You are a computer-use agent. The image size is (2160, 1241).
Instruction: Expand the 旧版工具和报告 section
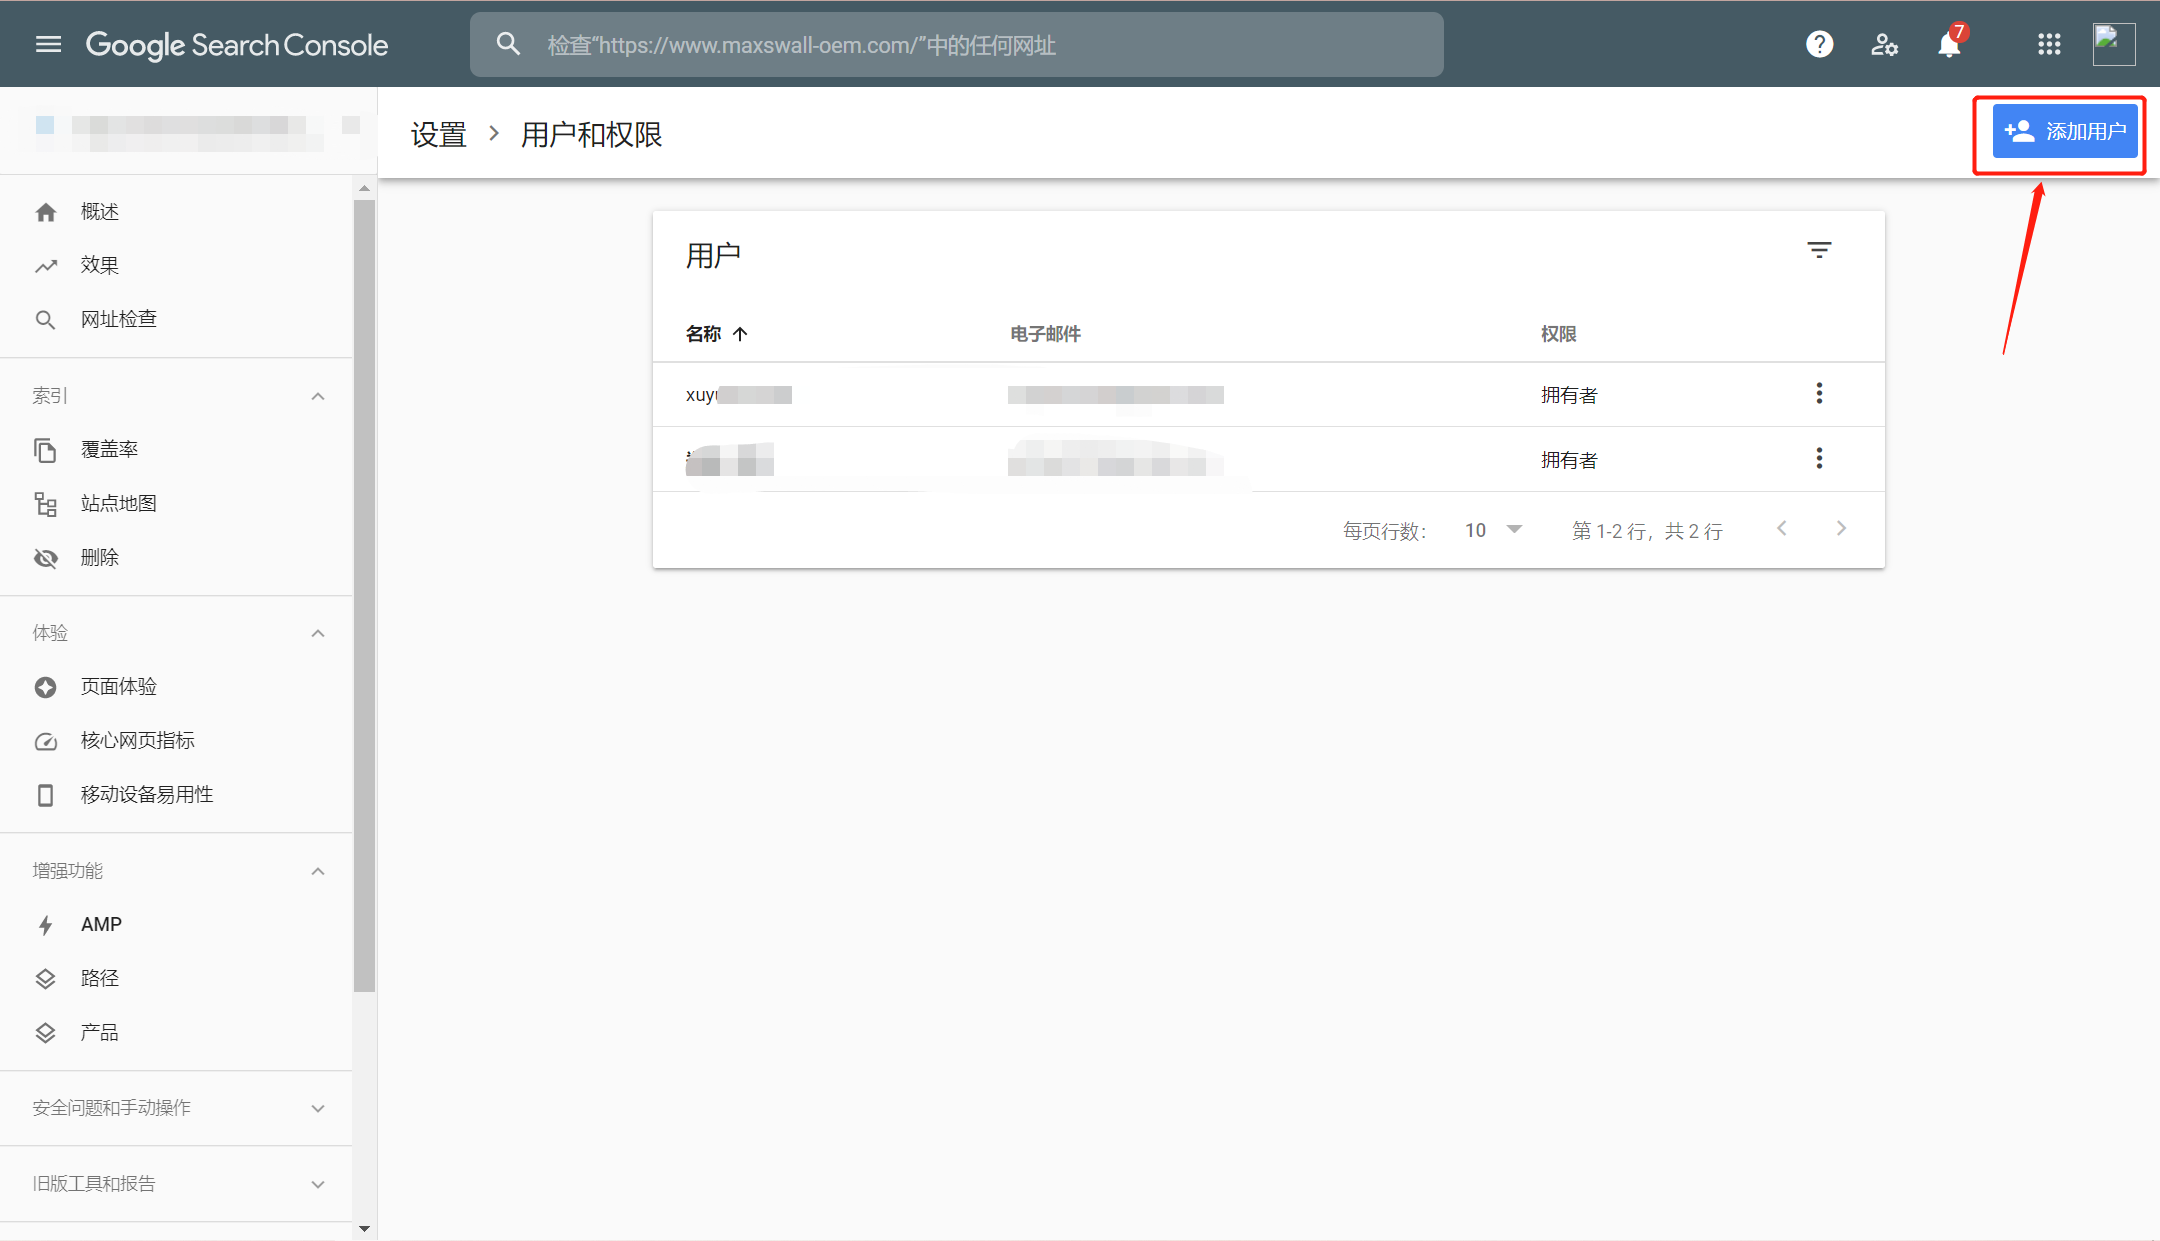click(318, 1184)
